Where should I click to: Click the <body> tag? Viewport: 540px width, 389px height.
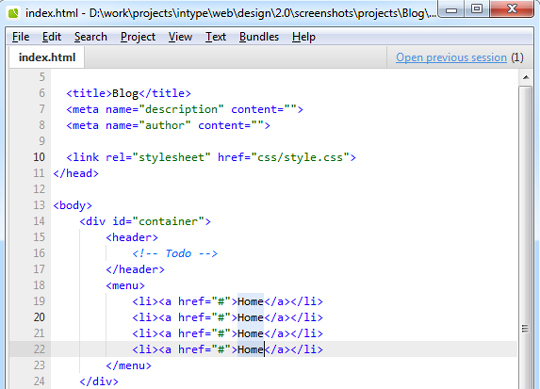(x=73, y=205)
